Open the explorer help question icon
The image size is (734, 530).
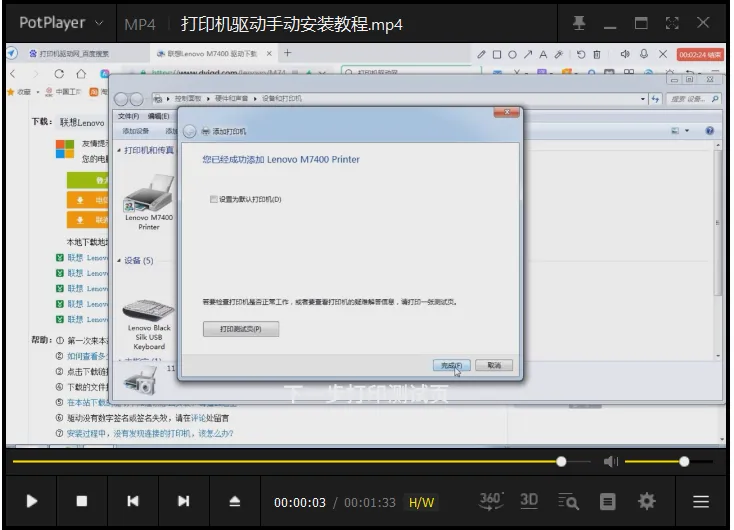(x=710, y=131)
